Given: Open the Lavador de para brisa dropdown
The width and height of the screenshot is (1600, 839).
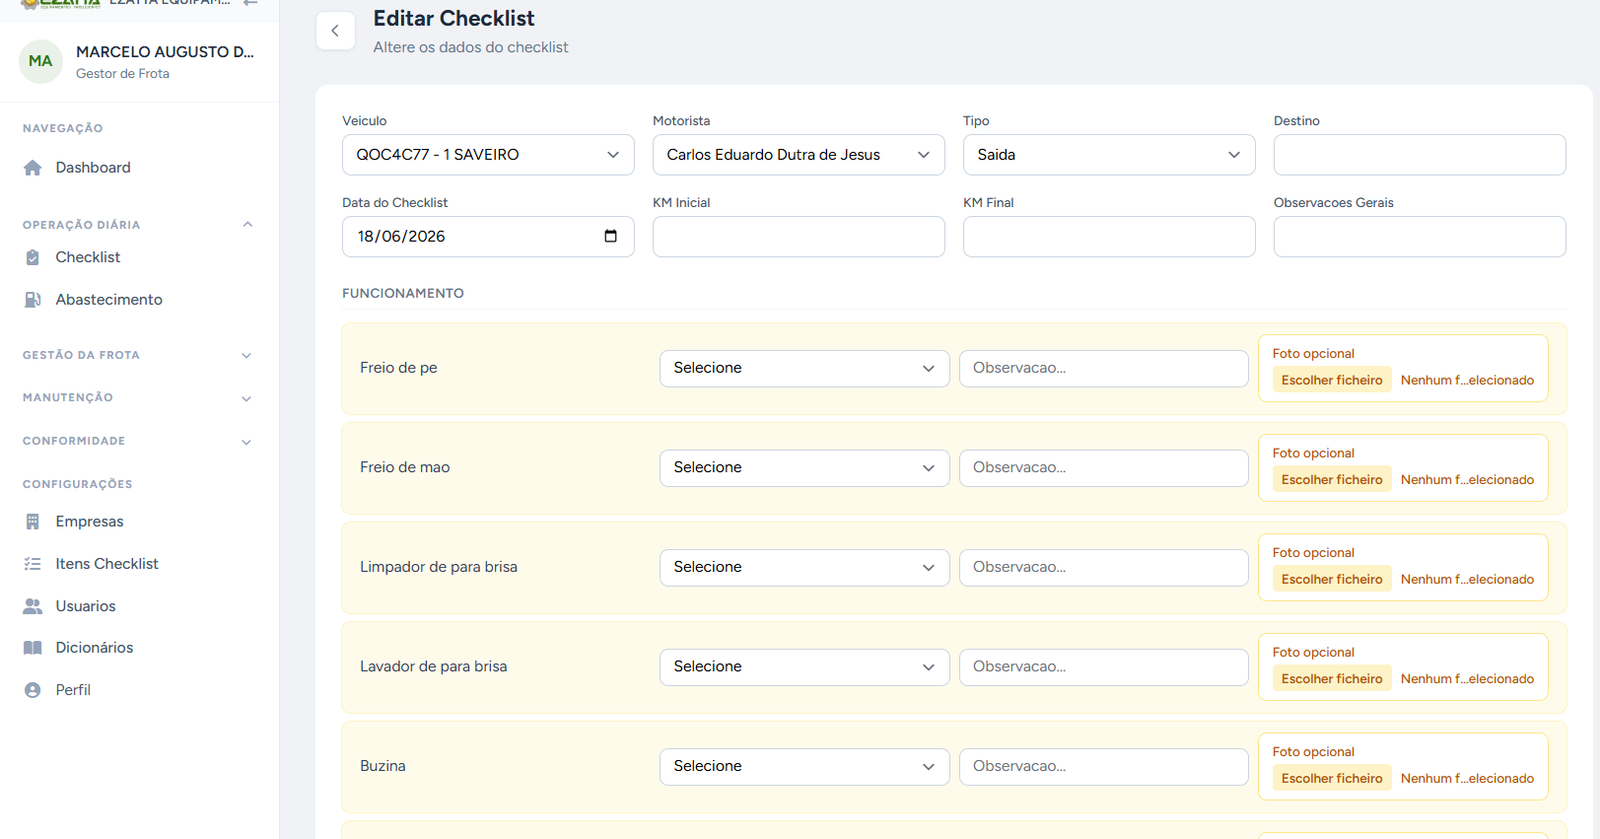Looking at the screenshot, I should [804, 667].
